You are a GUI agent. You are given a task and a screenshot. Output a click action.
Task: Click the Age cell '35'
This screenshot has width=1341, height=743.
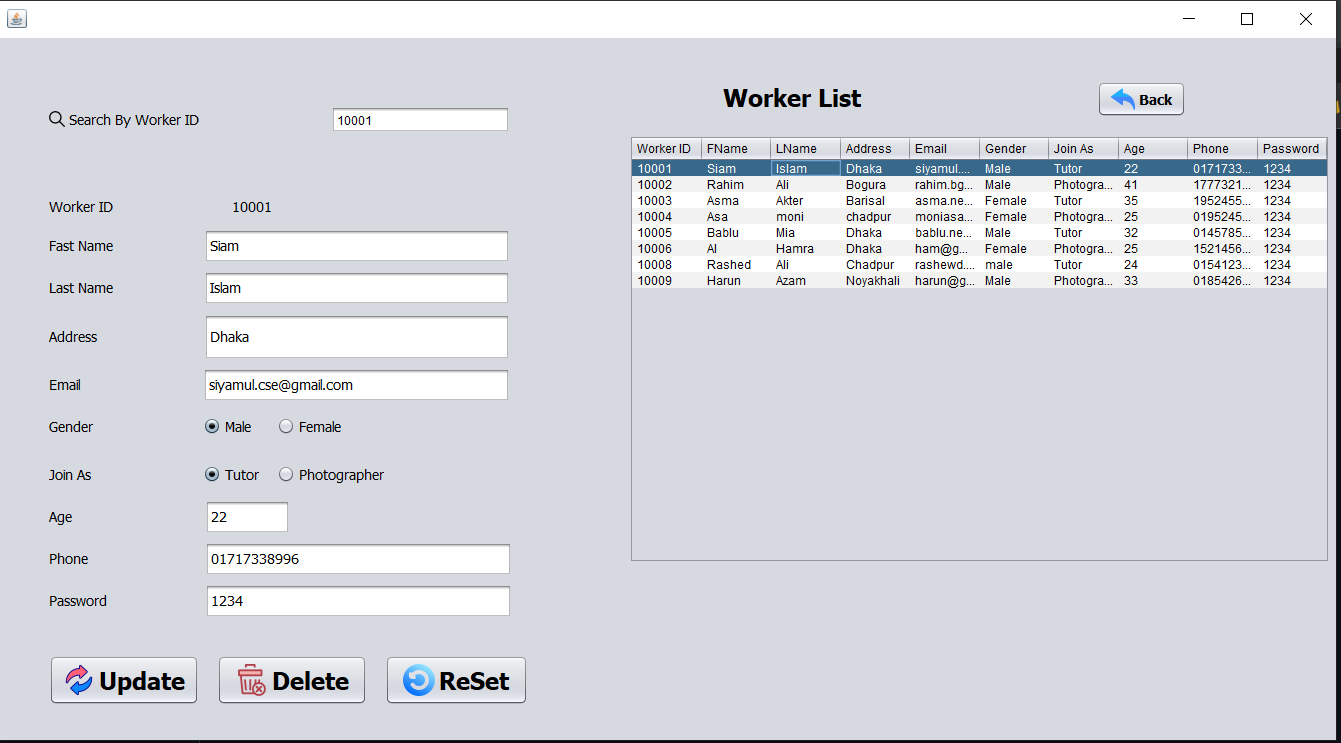click(1153, 201)
